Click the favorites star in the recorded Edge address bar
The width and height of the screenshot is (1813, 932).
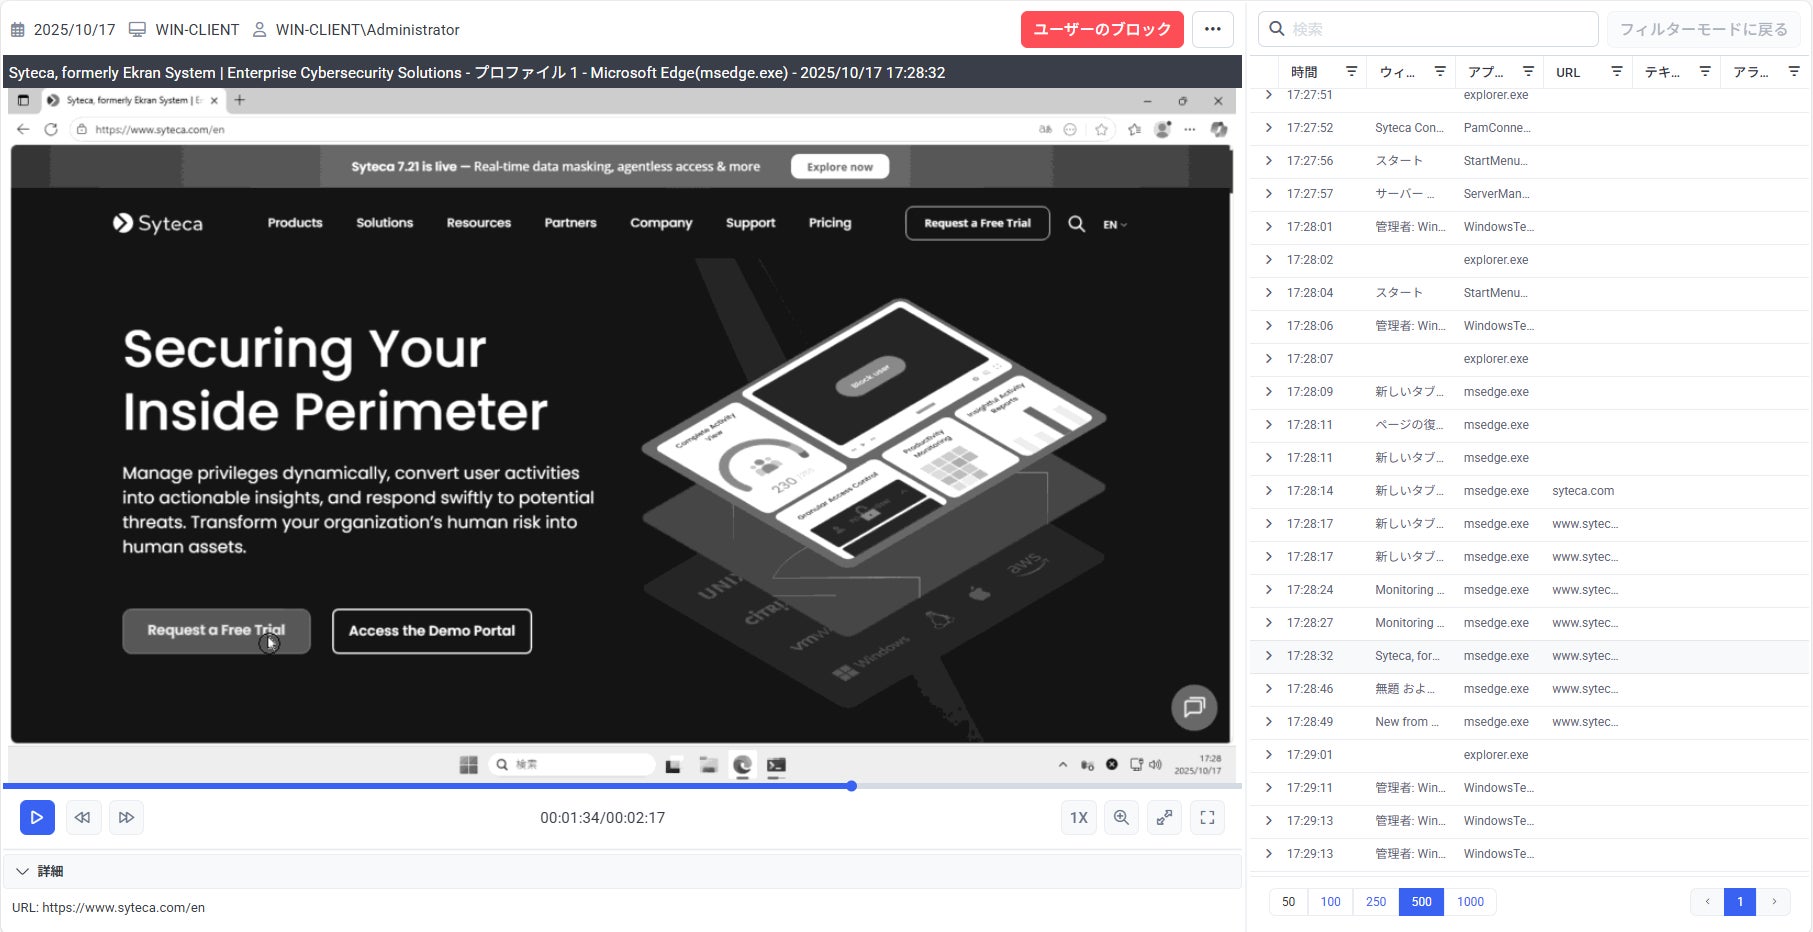[1101, 129]
